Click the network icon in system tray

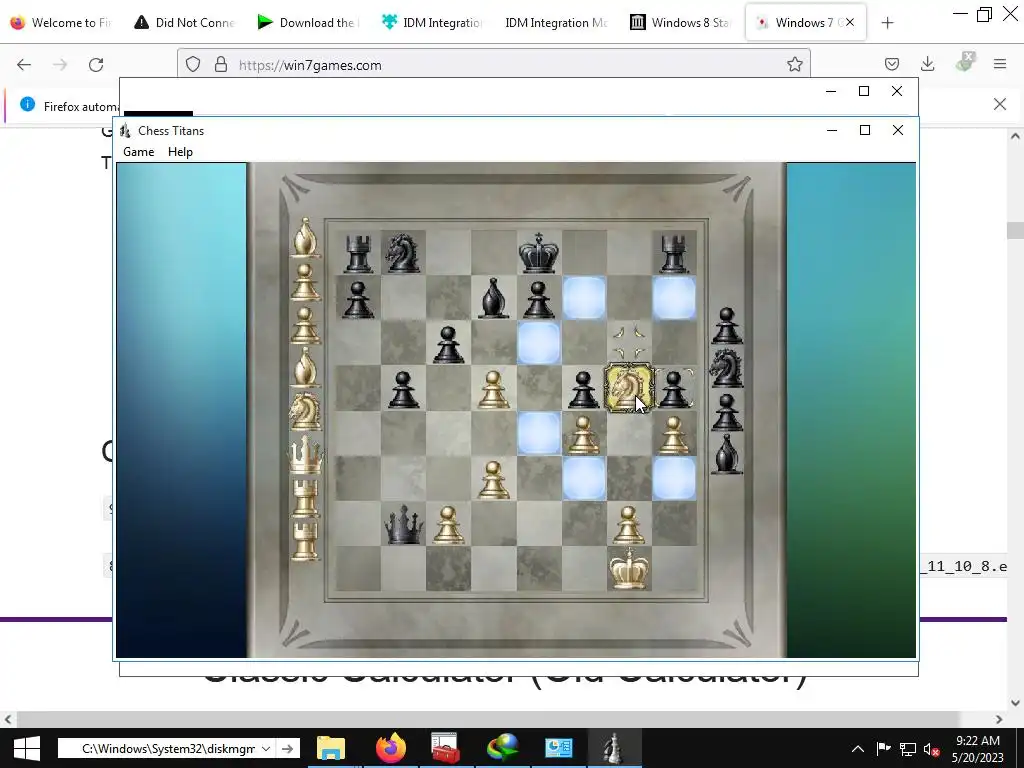(x=907, y=749)
